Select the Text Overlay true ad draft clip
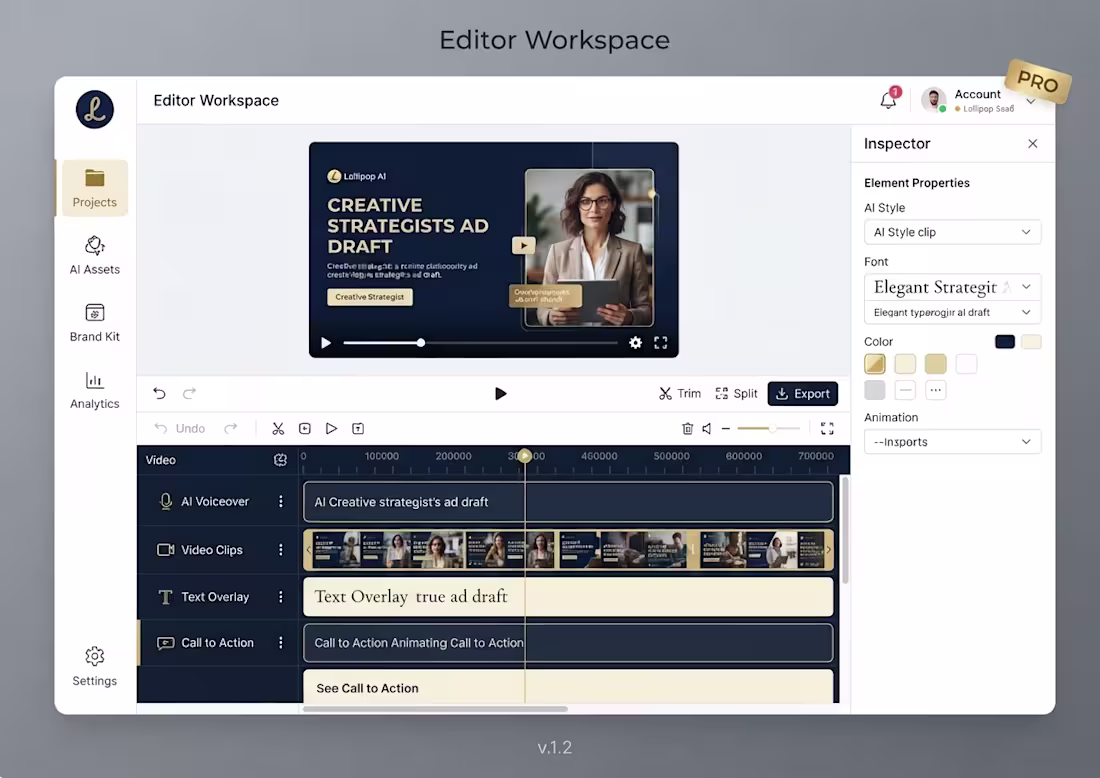The image size is (1100, 778). point(568,597)
